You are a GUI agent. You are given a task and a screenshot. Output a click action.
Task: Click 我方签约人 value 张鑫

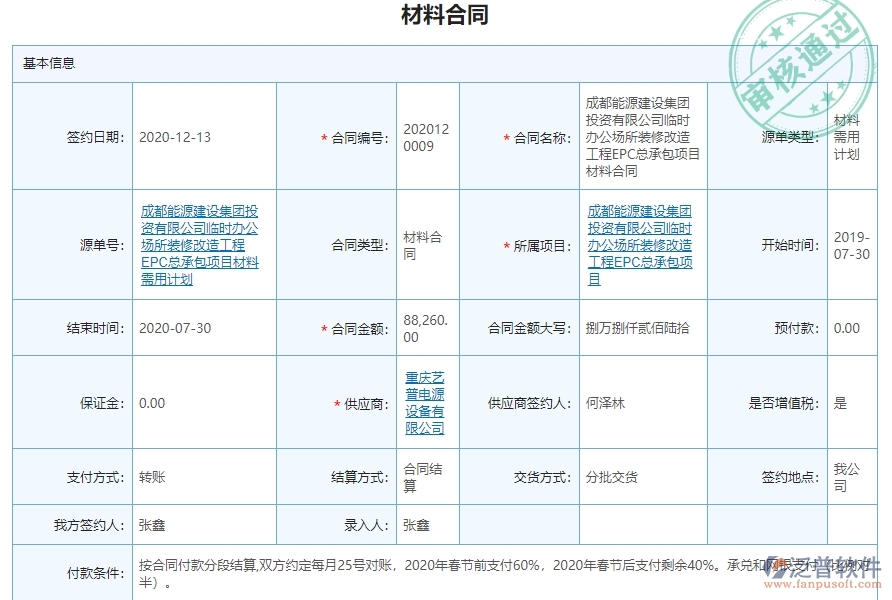(151, 523)
